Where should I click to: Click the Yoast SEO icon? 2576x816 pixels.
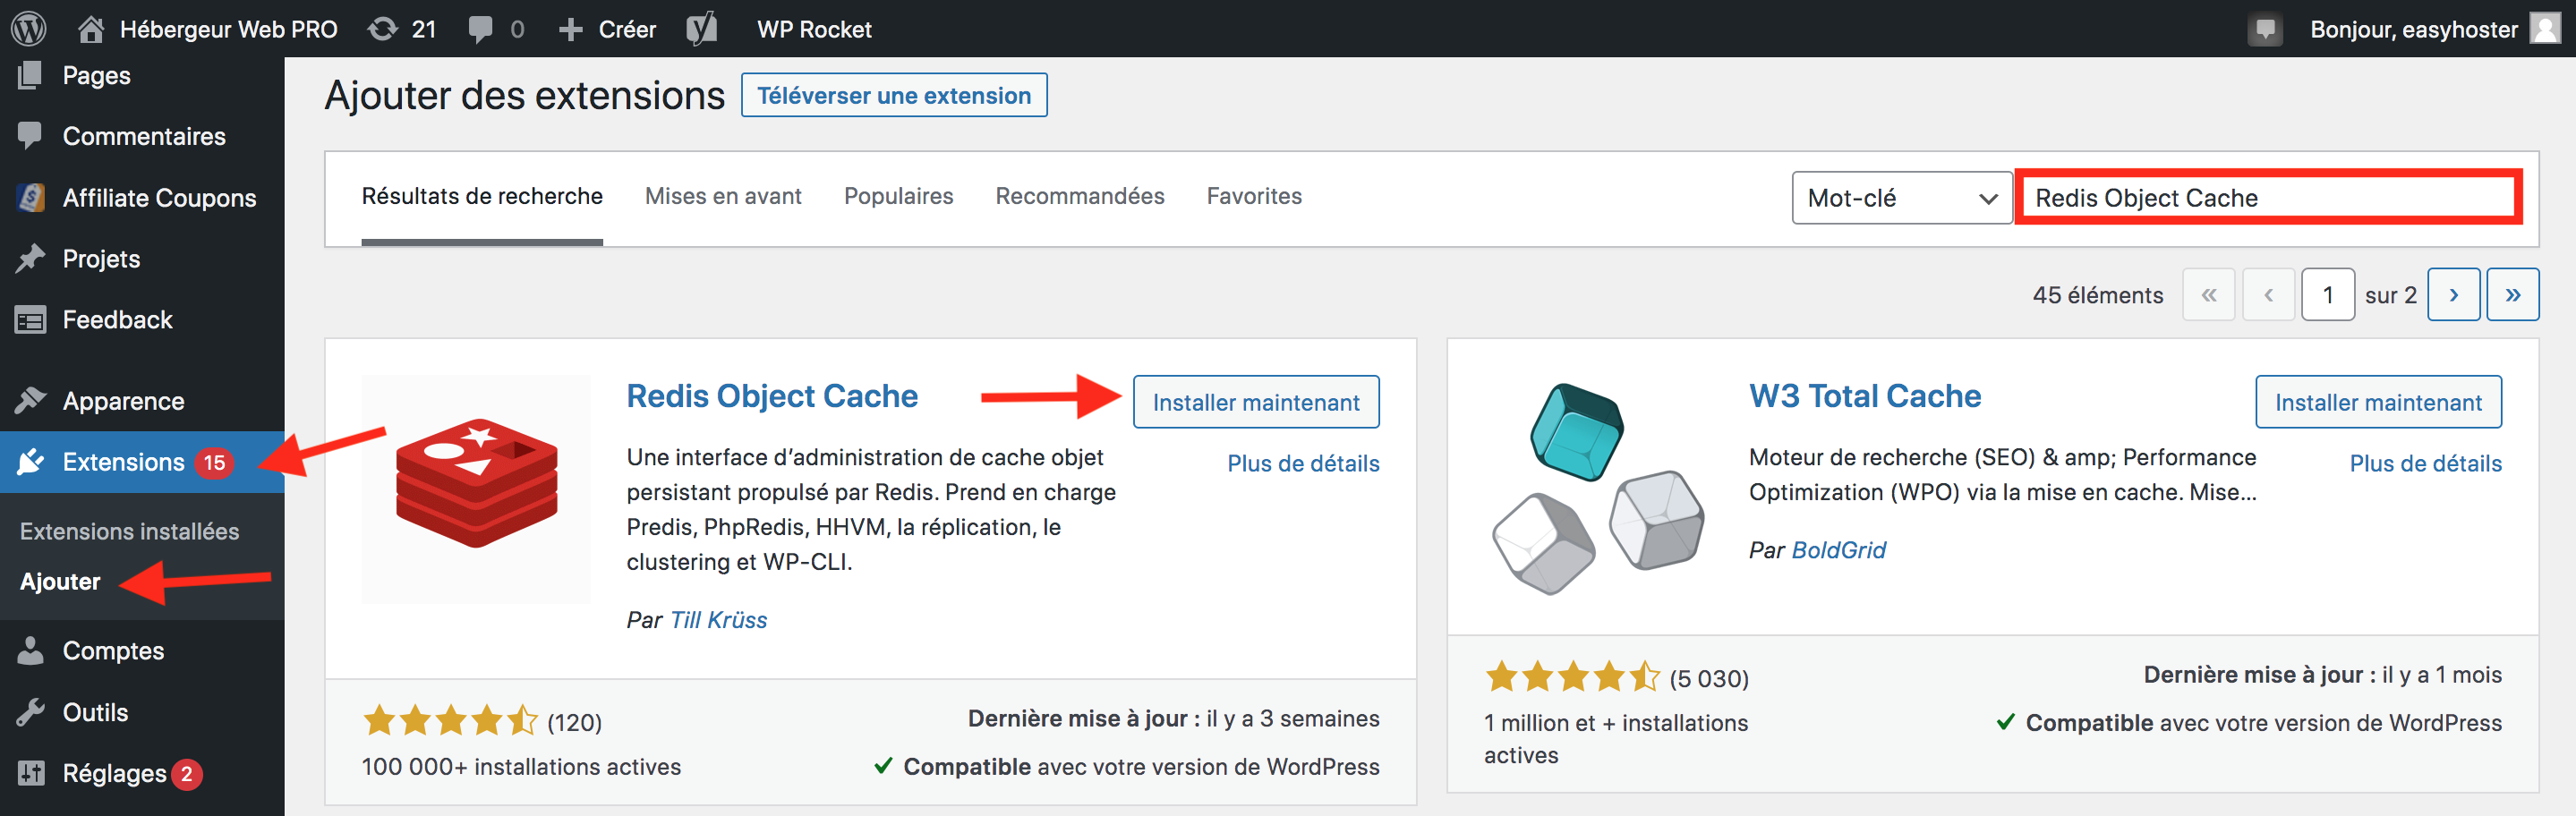[x=702, y=29]
